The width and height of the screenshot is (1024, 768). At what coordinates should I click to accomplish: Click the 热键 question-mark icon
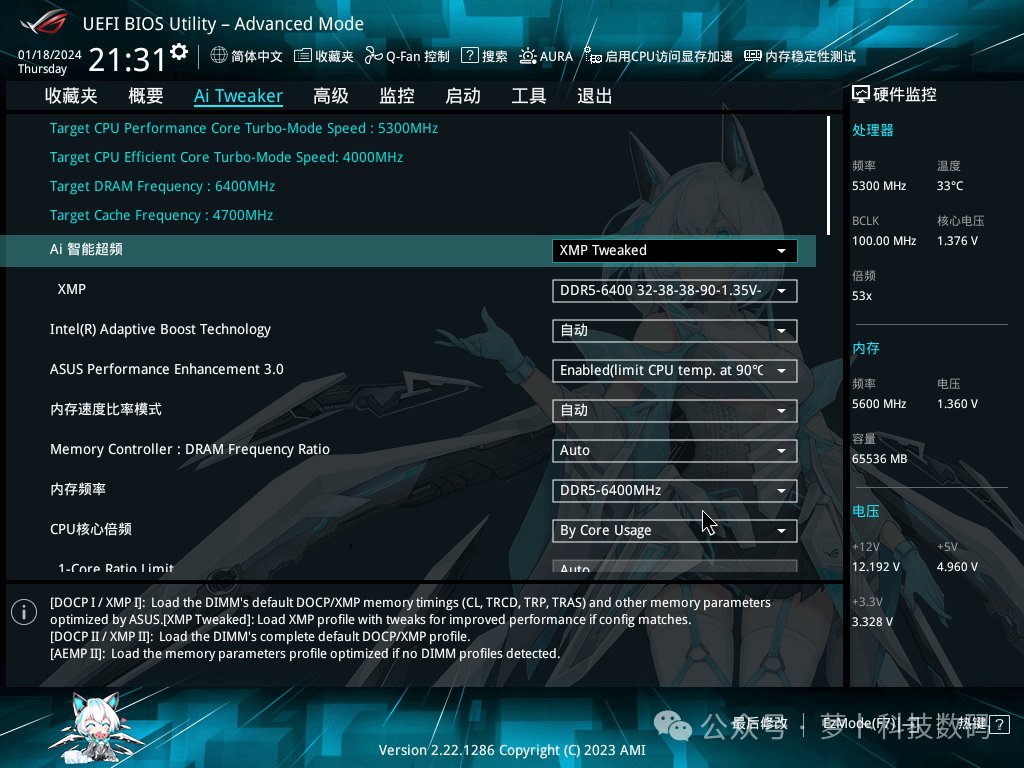999,724
